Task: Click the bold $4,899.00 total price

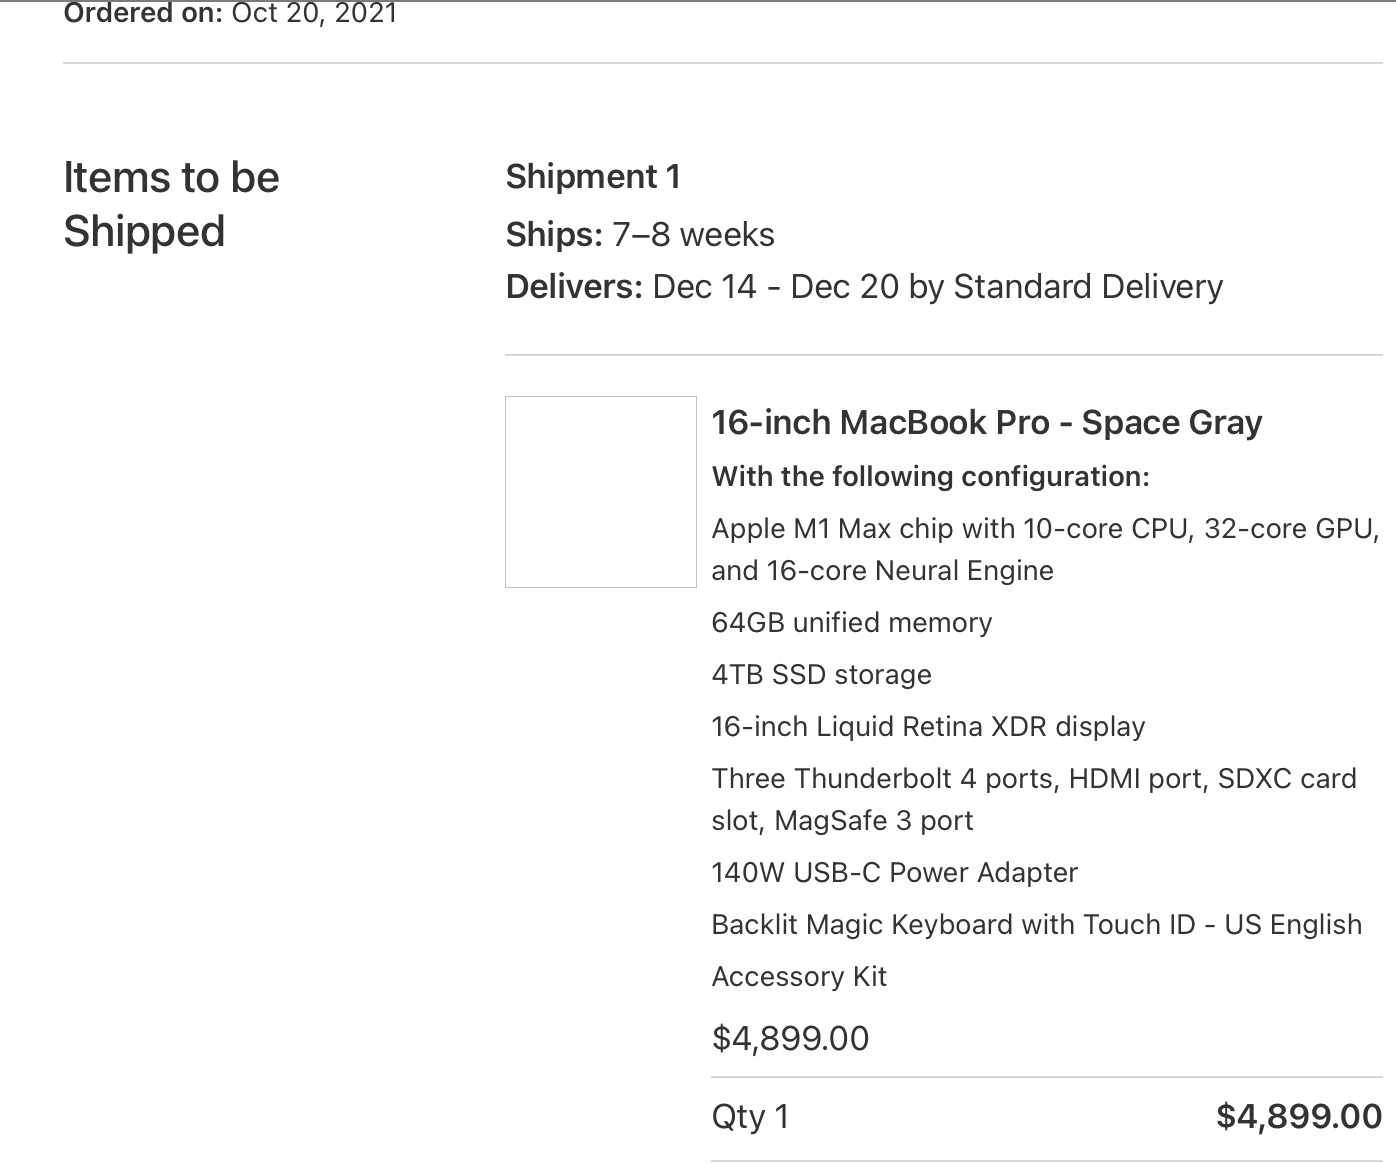Action: coord(1298,1116)
